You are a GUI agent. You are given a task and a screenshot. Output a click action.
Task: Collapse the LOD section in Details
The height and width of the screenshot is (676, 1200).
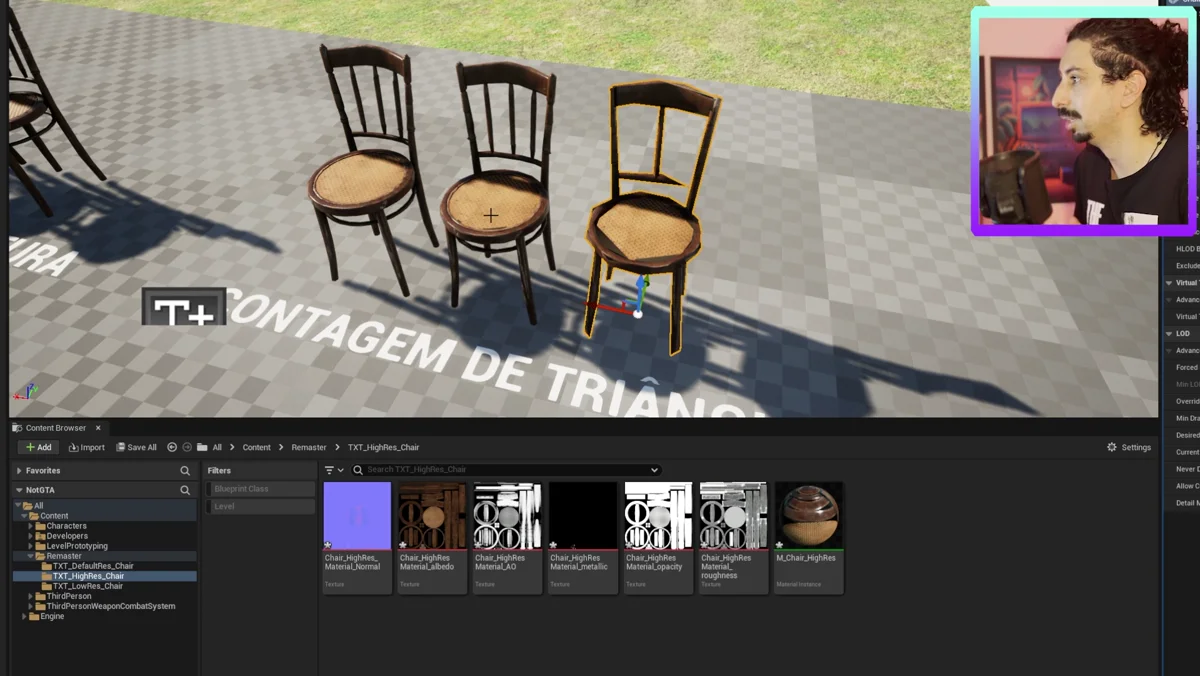click(1170, 333)
